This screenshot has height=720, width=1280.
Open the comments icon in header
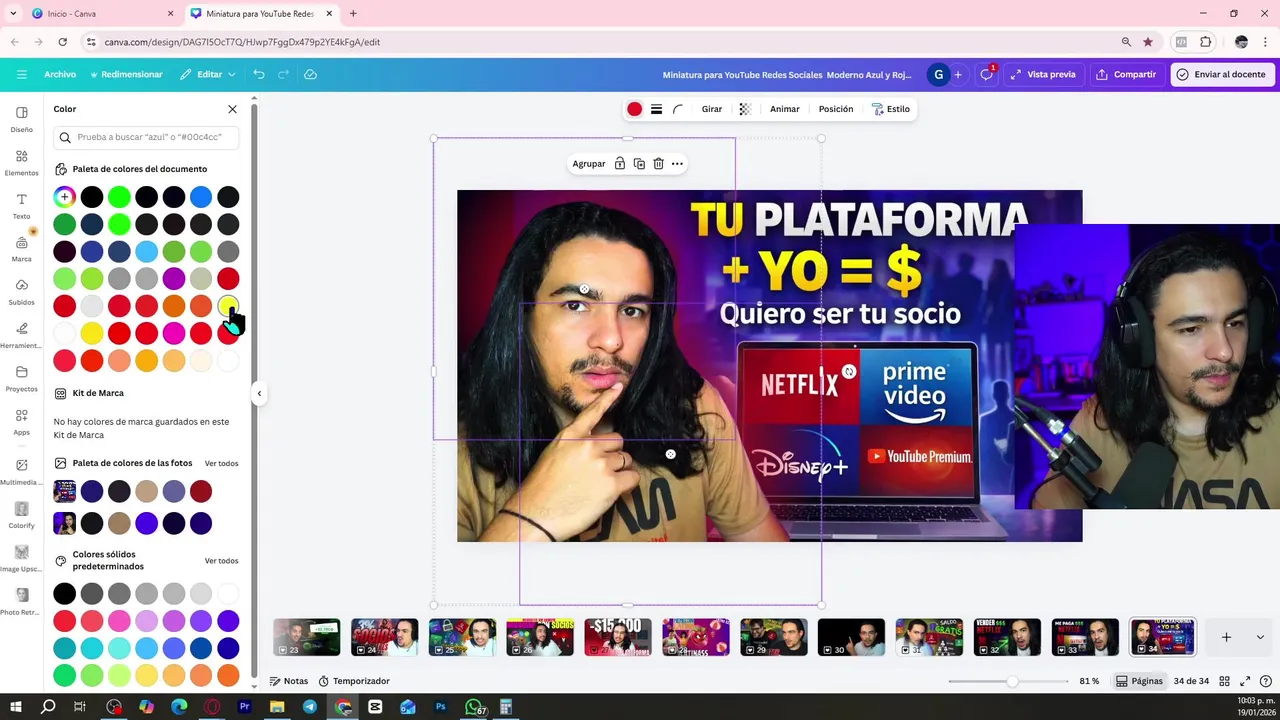click(x=986, y=74)
